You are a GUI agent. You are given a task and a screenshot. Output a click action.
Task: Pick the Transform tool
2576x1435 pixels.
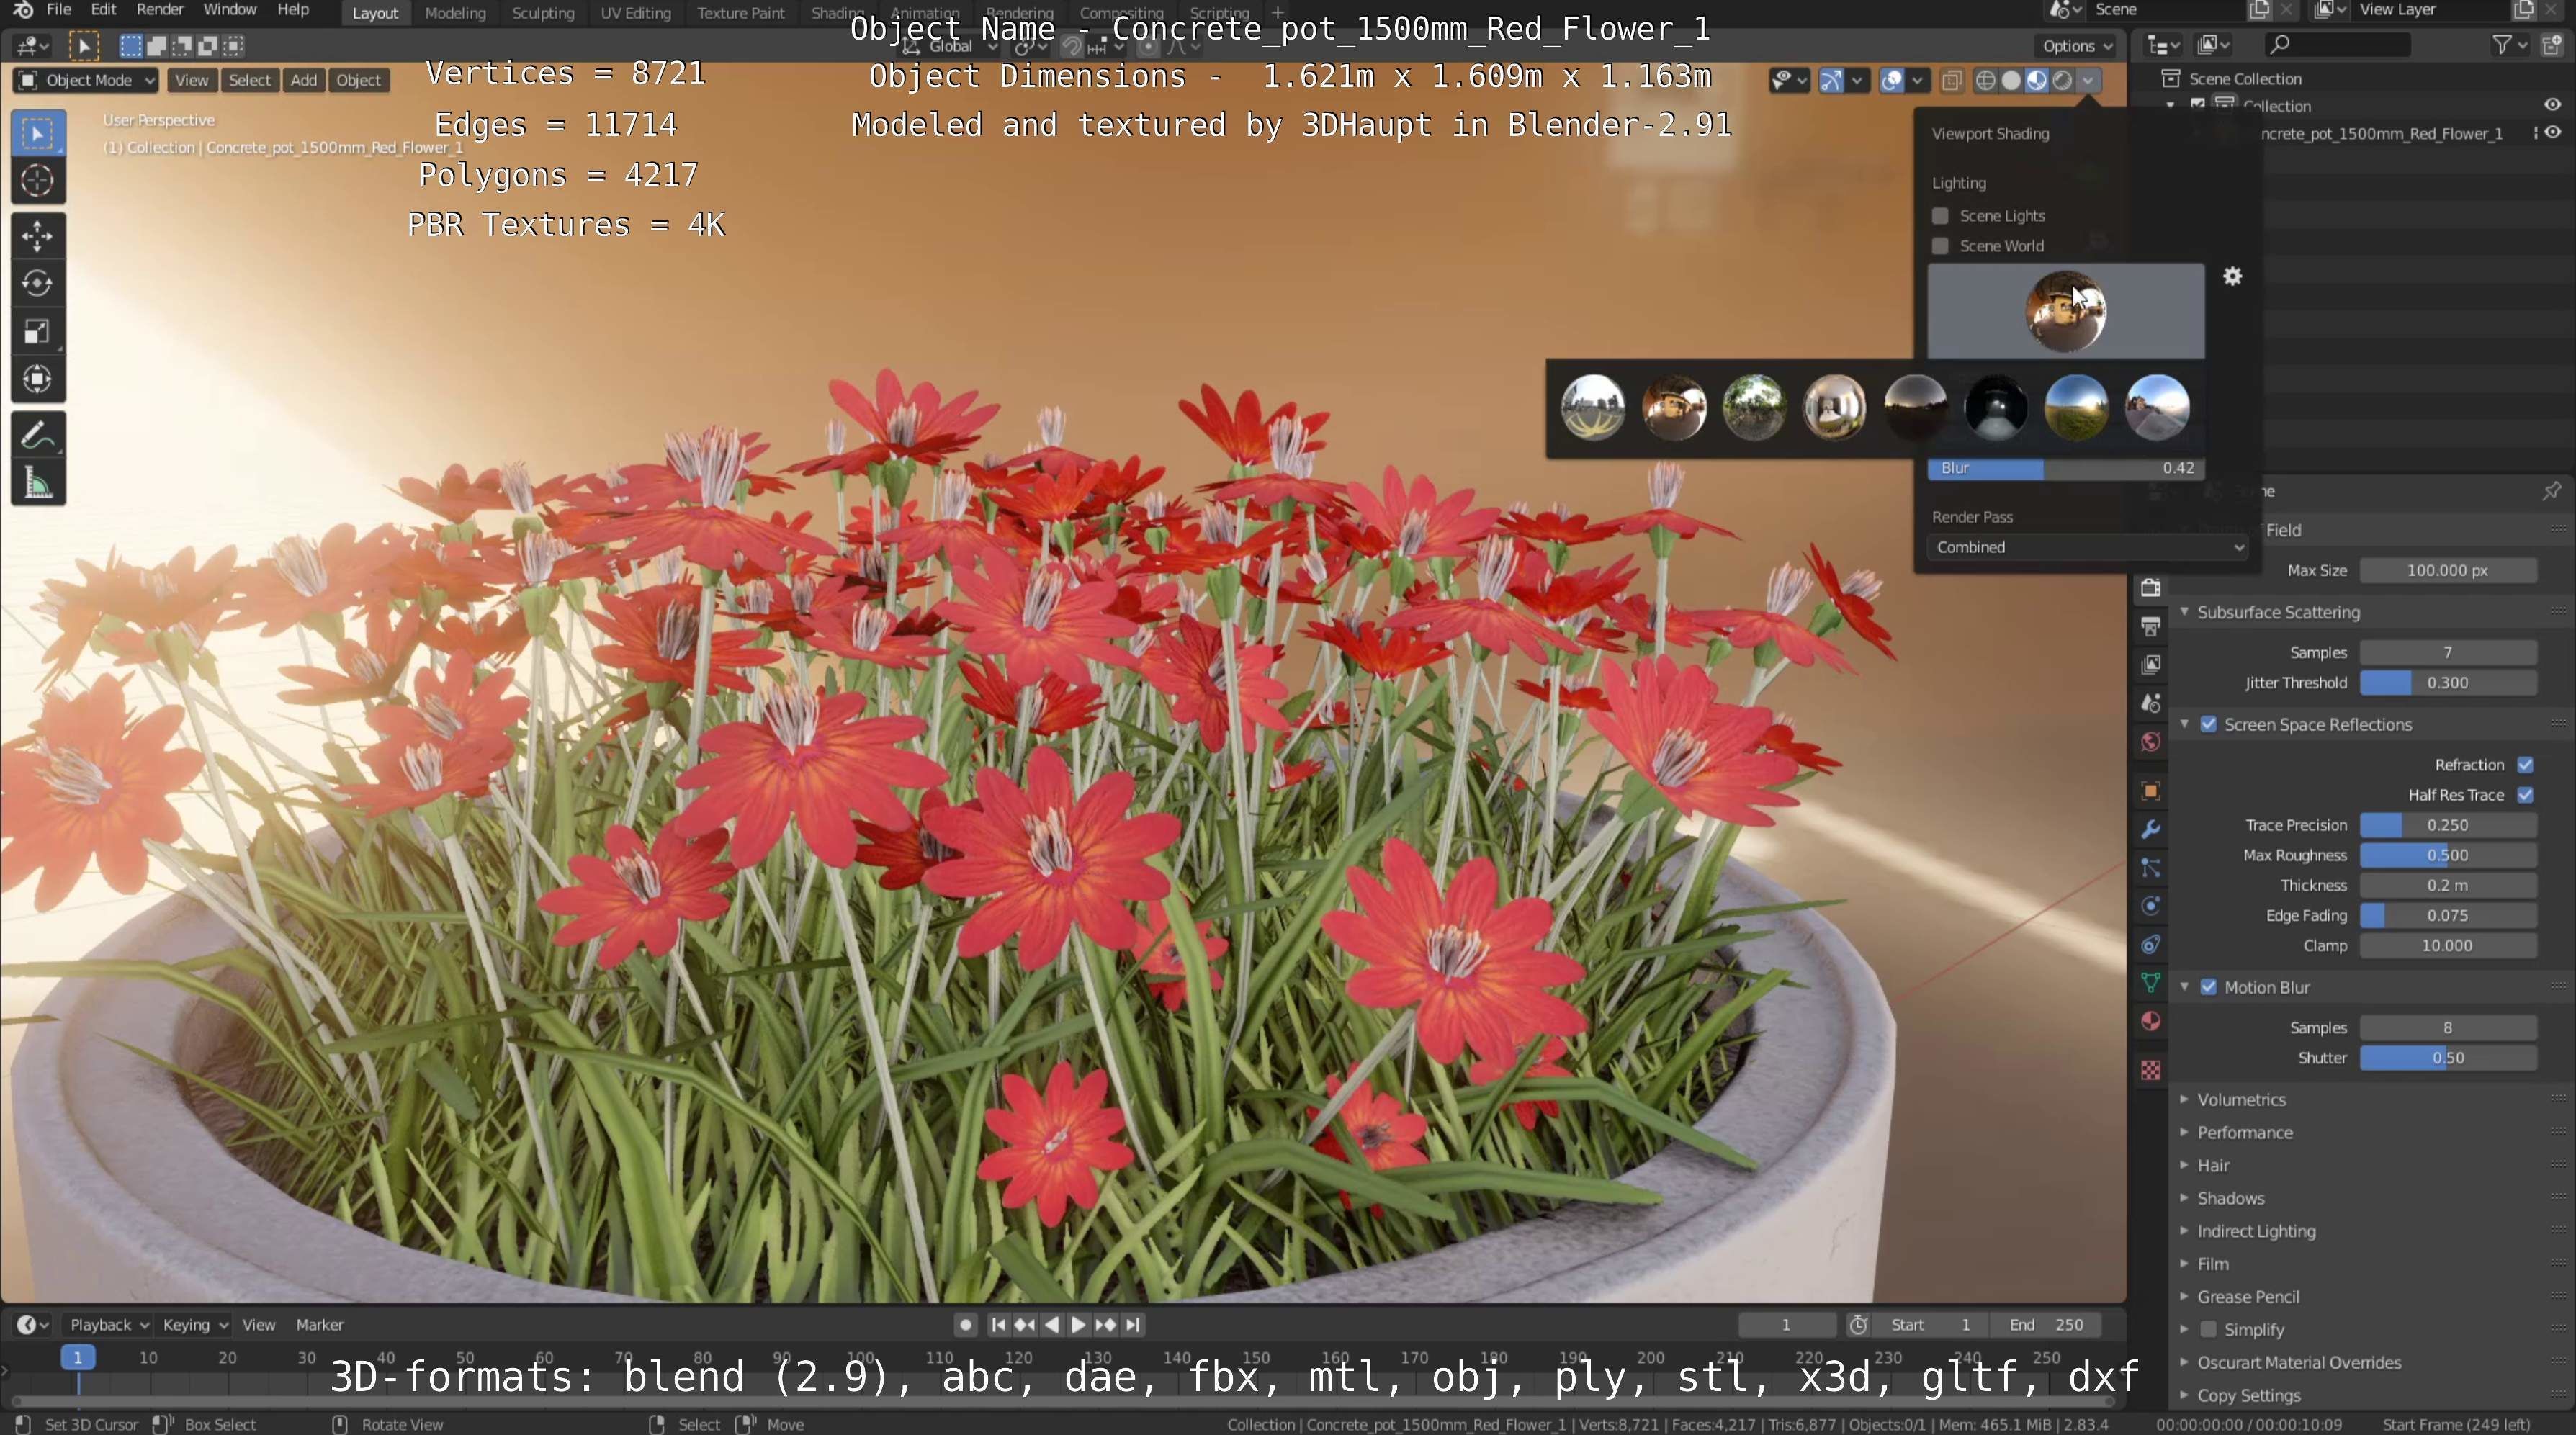pos(38,380)
